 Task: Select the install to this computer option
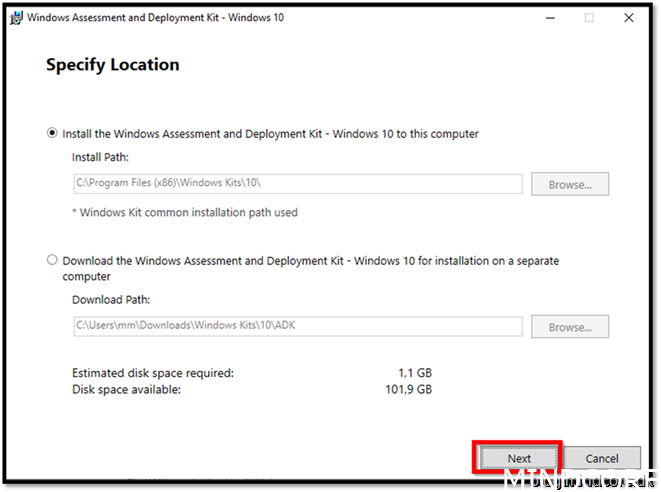point(52,133)
